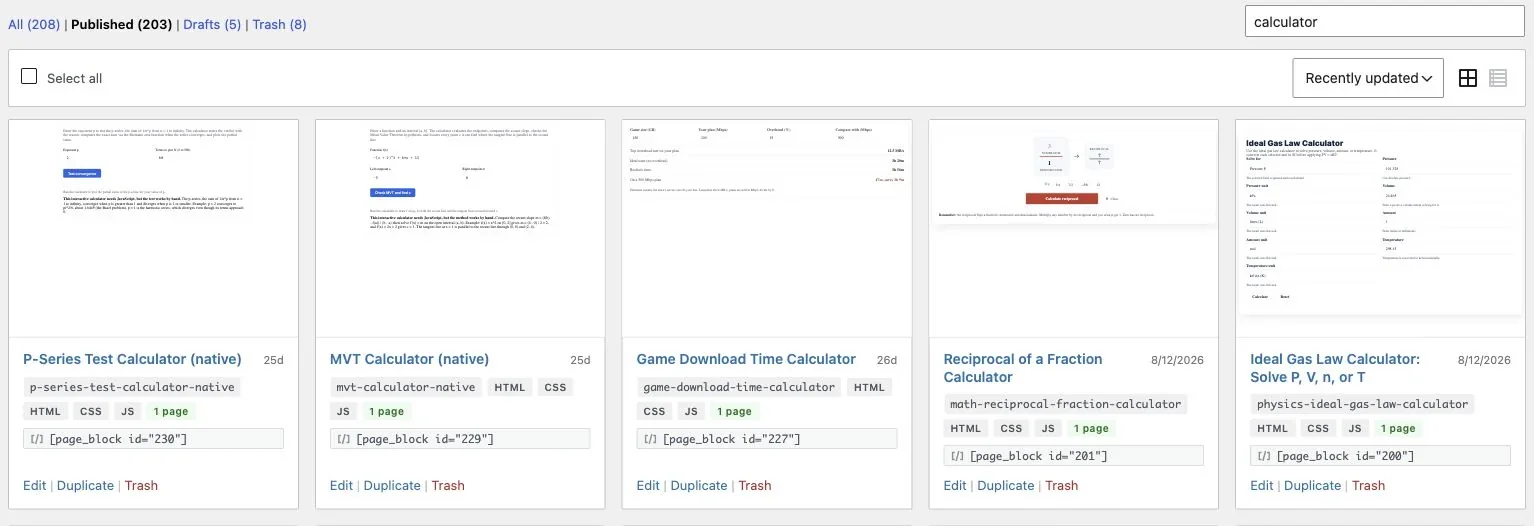Select shortcode field [page_block id="229"]
Viewport: 1534px width, 526px height.
coord(460,439)
